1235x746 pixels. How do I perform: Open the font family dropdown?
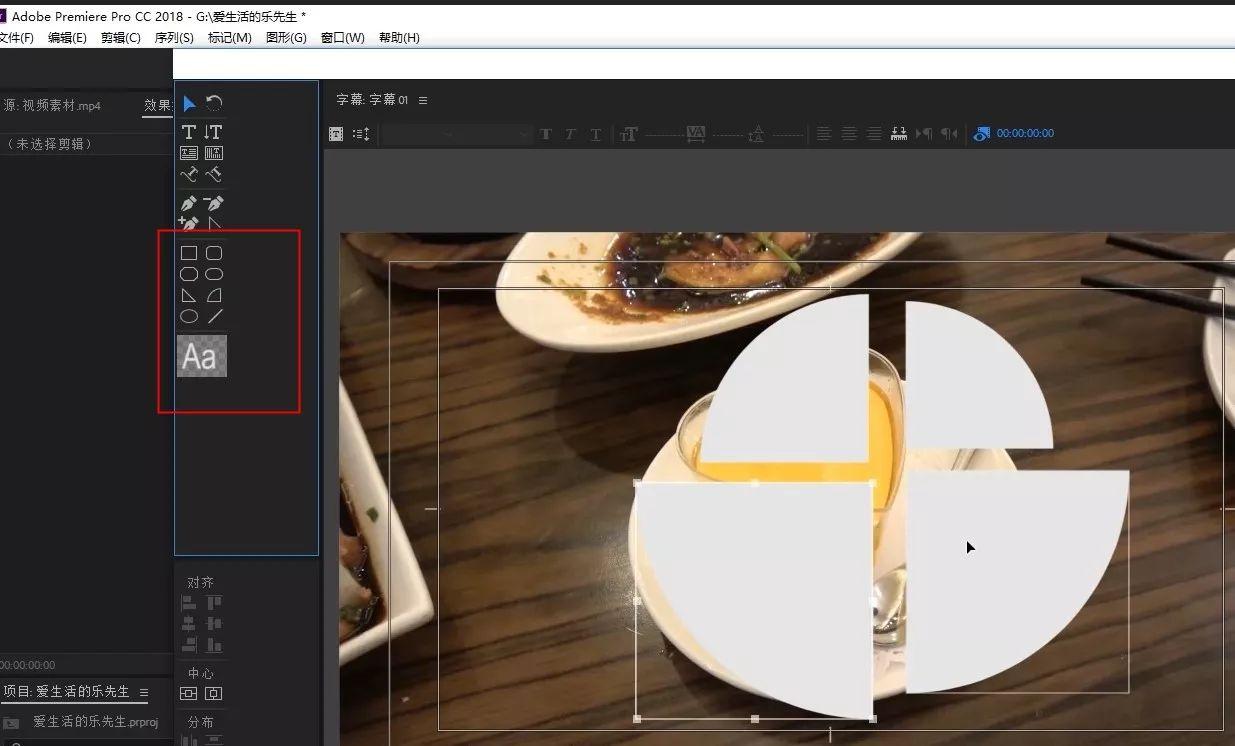pyautogui.click(x=419, y=134)
